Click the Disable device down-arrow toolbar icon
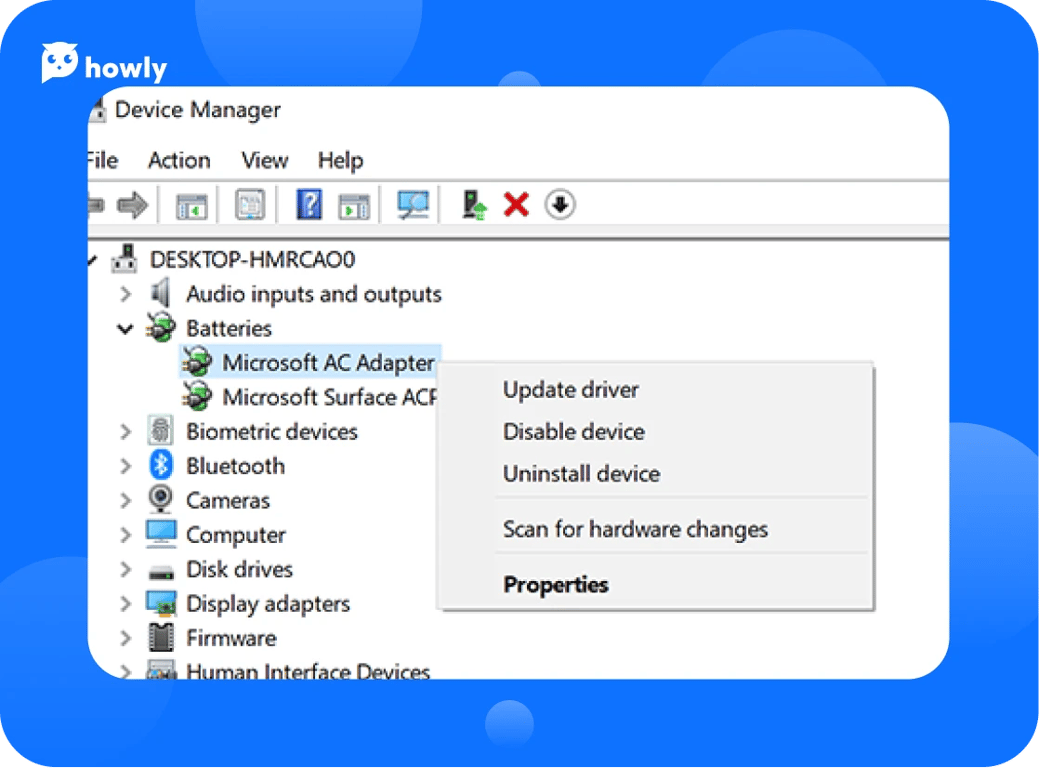1039x768 pixels. pos(560,204)
